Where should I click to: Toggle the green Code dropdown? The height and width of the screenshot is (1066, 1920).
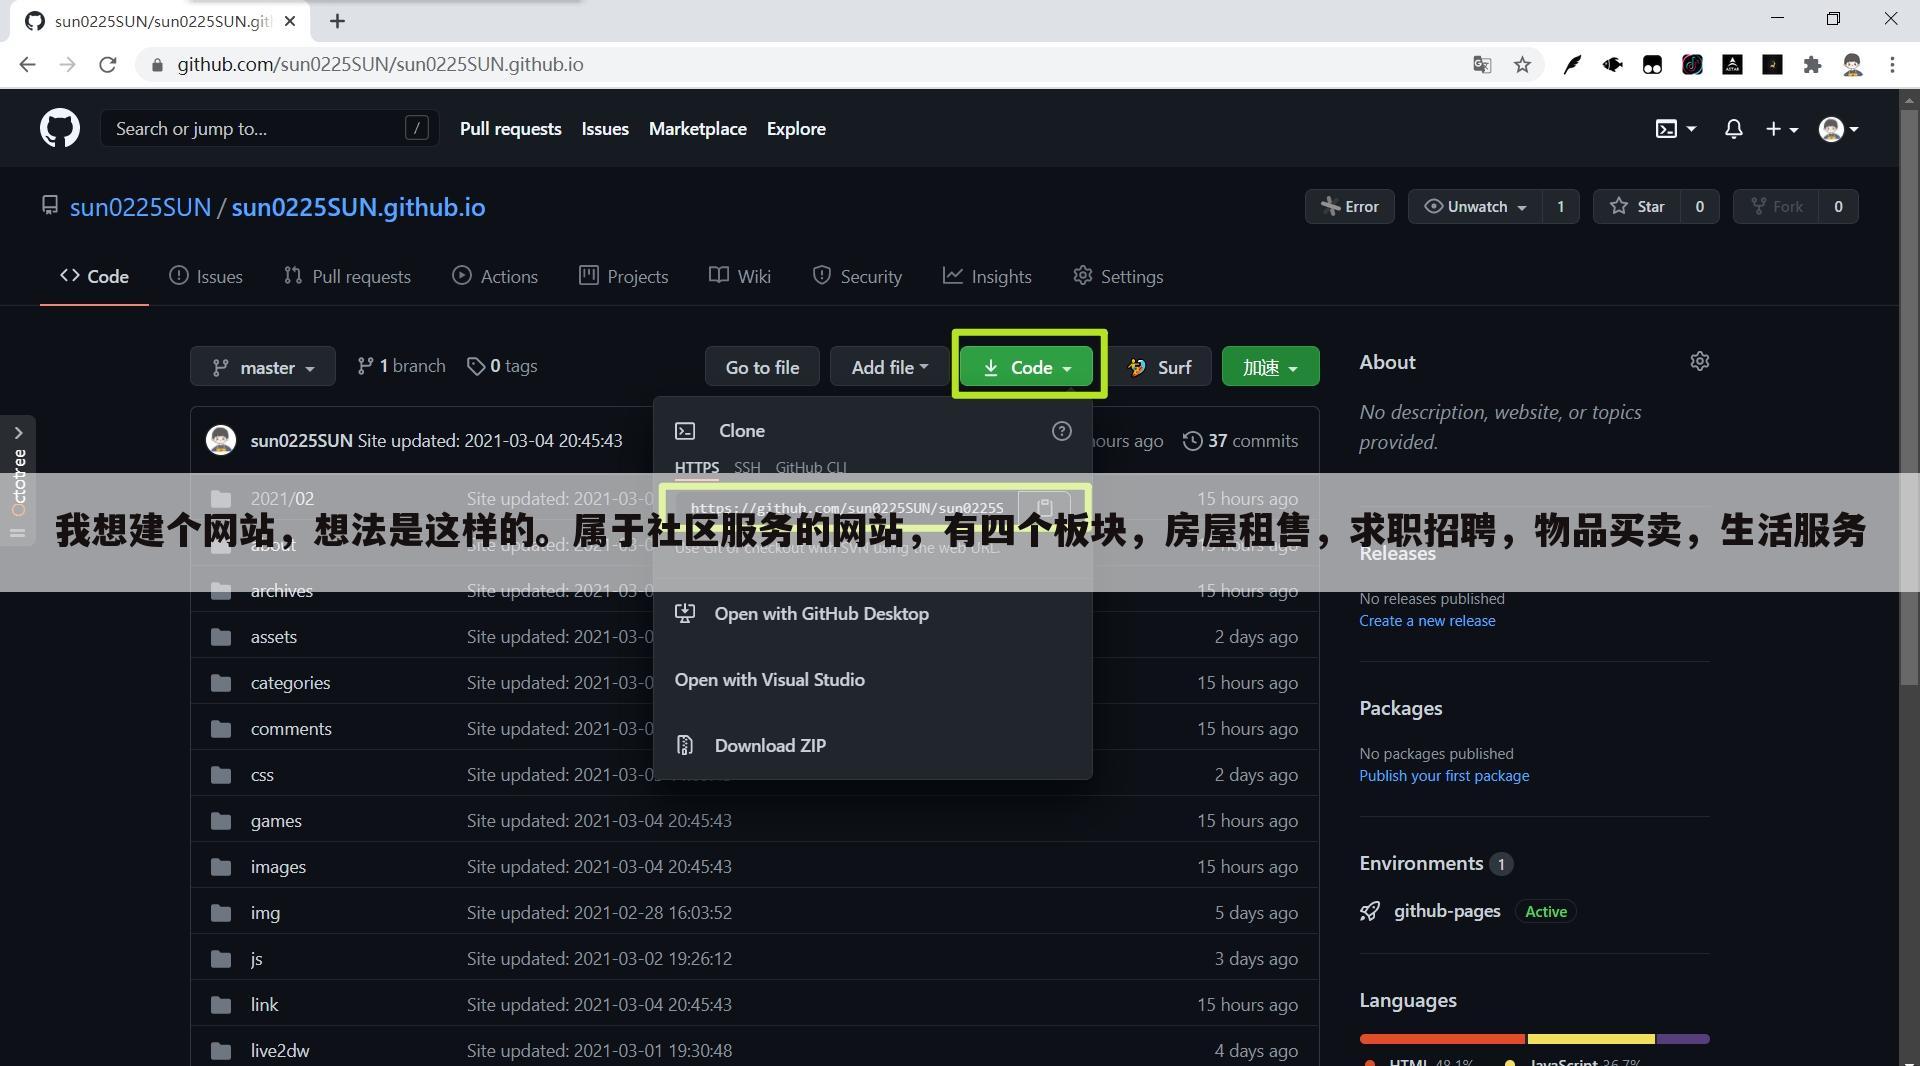point(1029,367)
